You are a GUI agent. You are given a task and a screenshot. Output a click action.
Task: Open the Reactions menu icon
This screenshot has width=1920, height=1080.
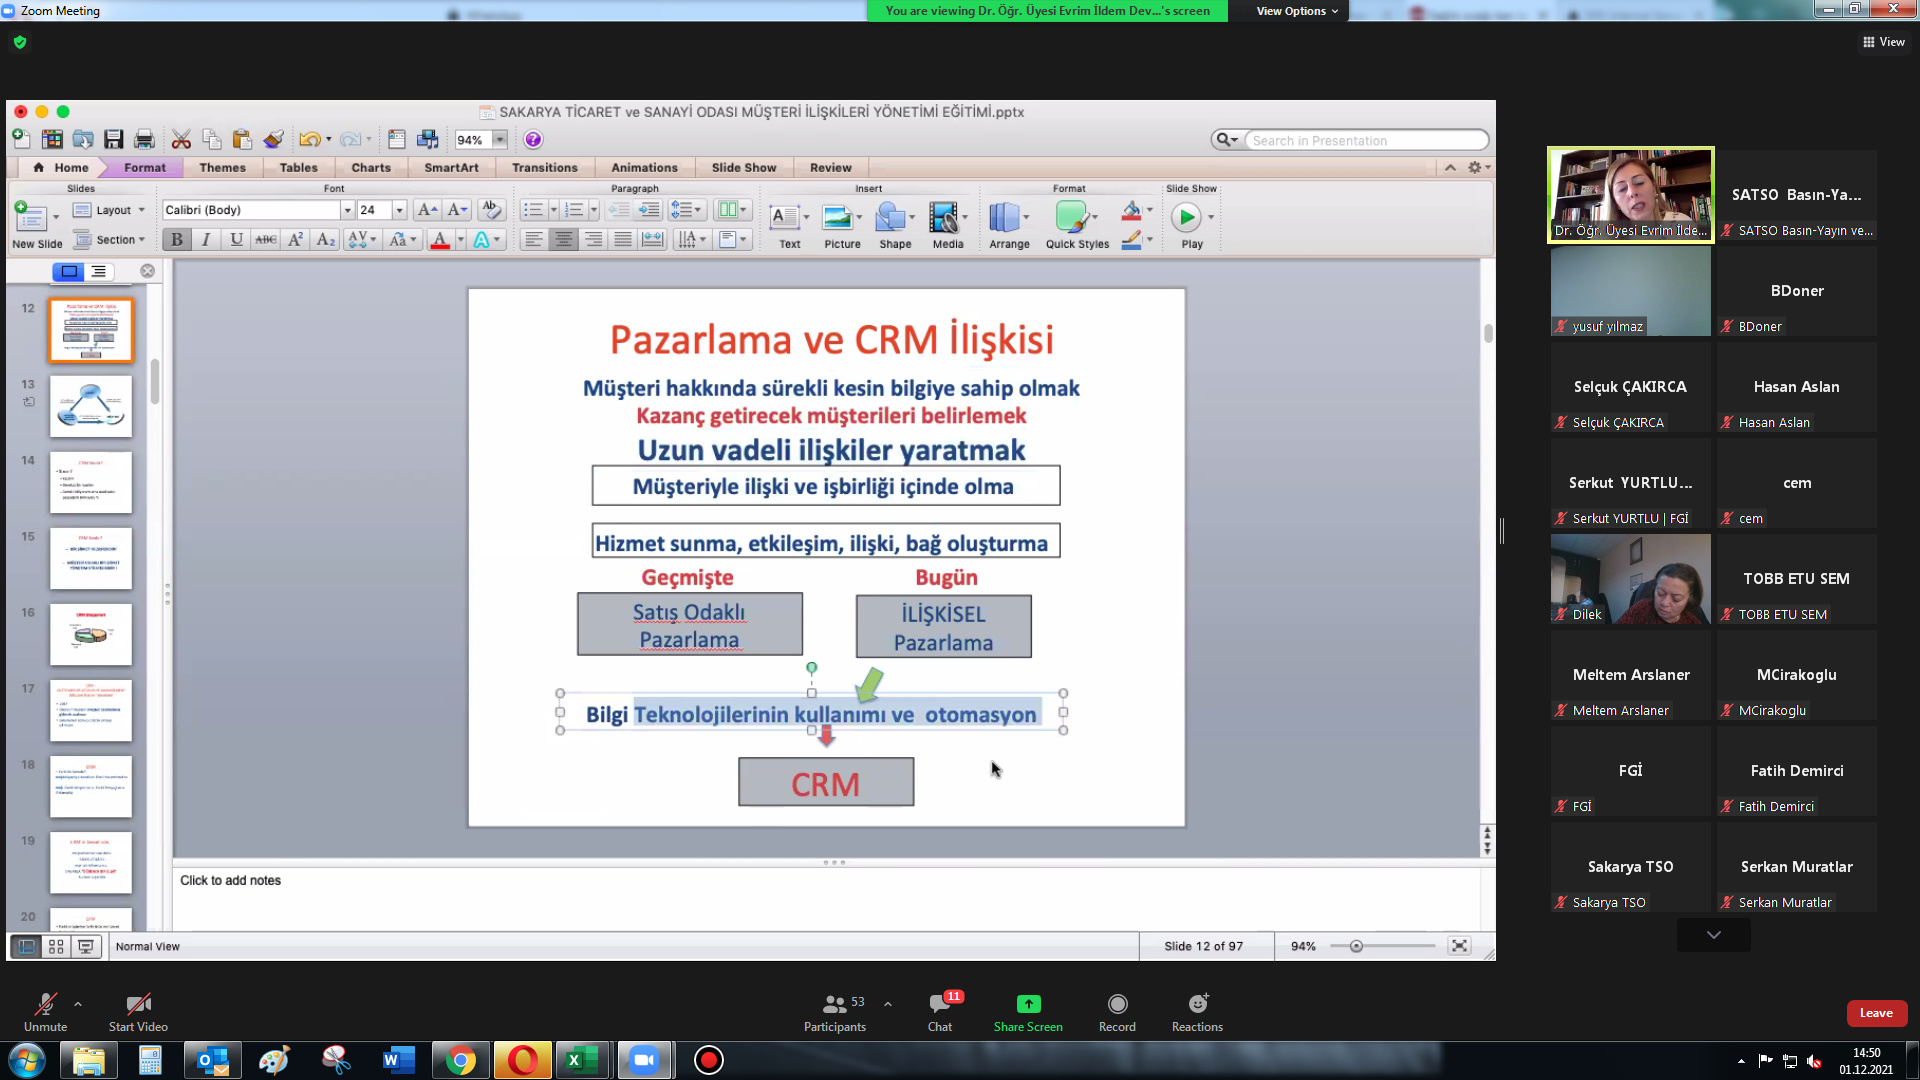coord(1197,1003)
